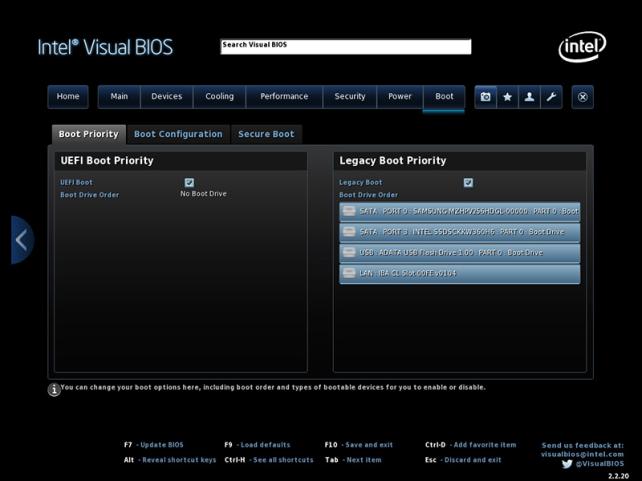This screenshot has height=481, width=642.
Task: Select the Boot menu
Action: point(444,97)
